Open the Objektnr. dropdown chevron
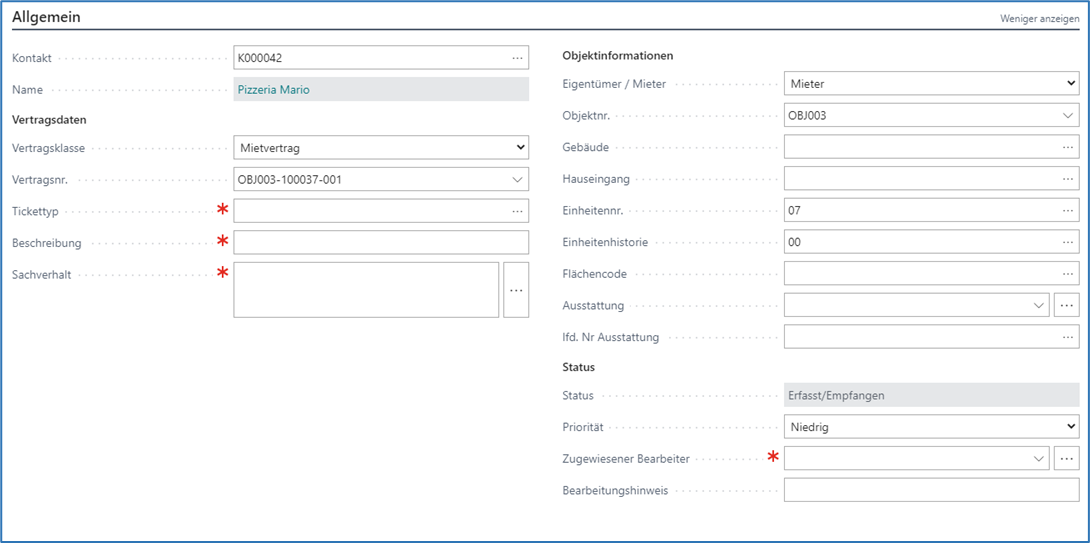The height and width of the screenshot is (543, 1090). click(x=1068, y=116)
